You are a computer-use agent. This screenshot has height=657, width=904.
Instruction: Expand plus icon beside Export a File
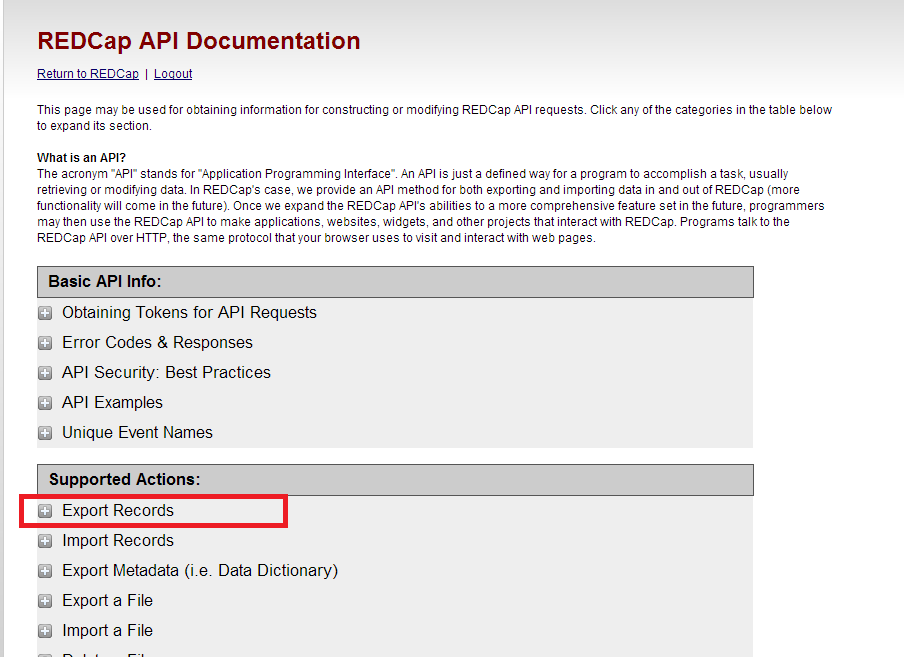[45, 601]
